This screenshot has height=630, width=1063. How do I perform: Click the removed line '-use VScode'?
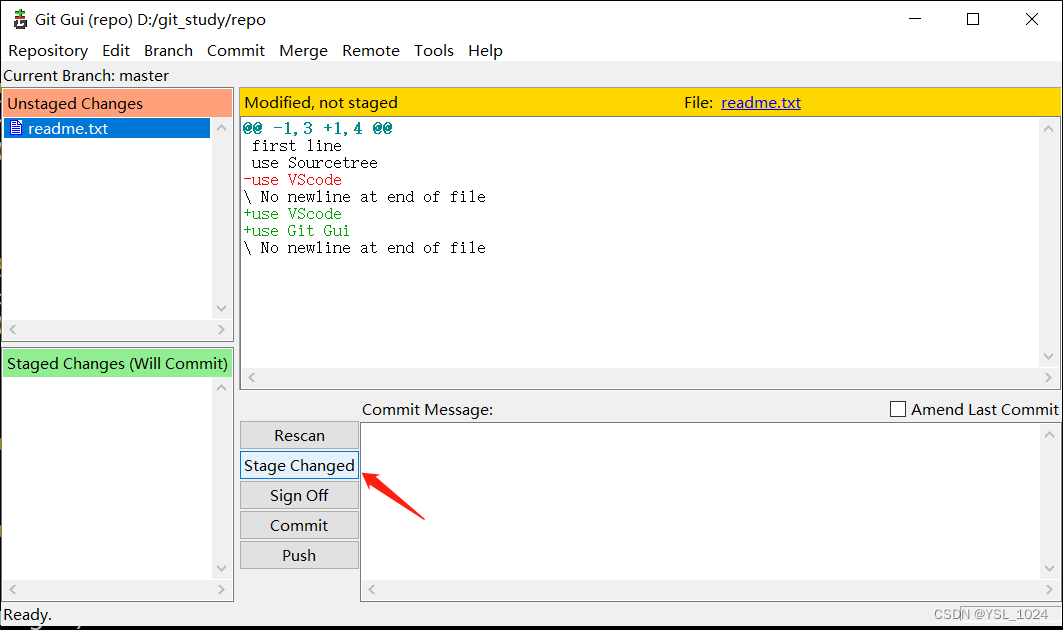(292, 180)
